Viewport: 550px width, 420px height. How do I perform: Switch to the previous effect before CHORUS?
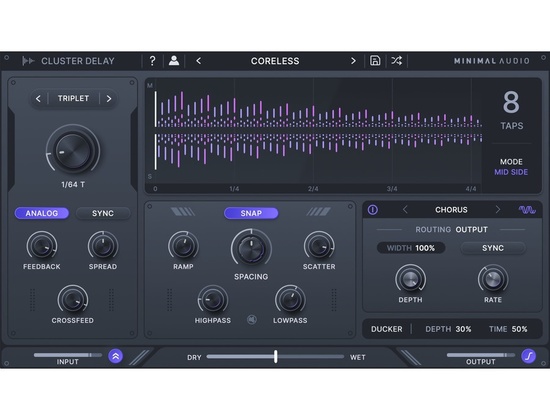click(405, 210)
